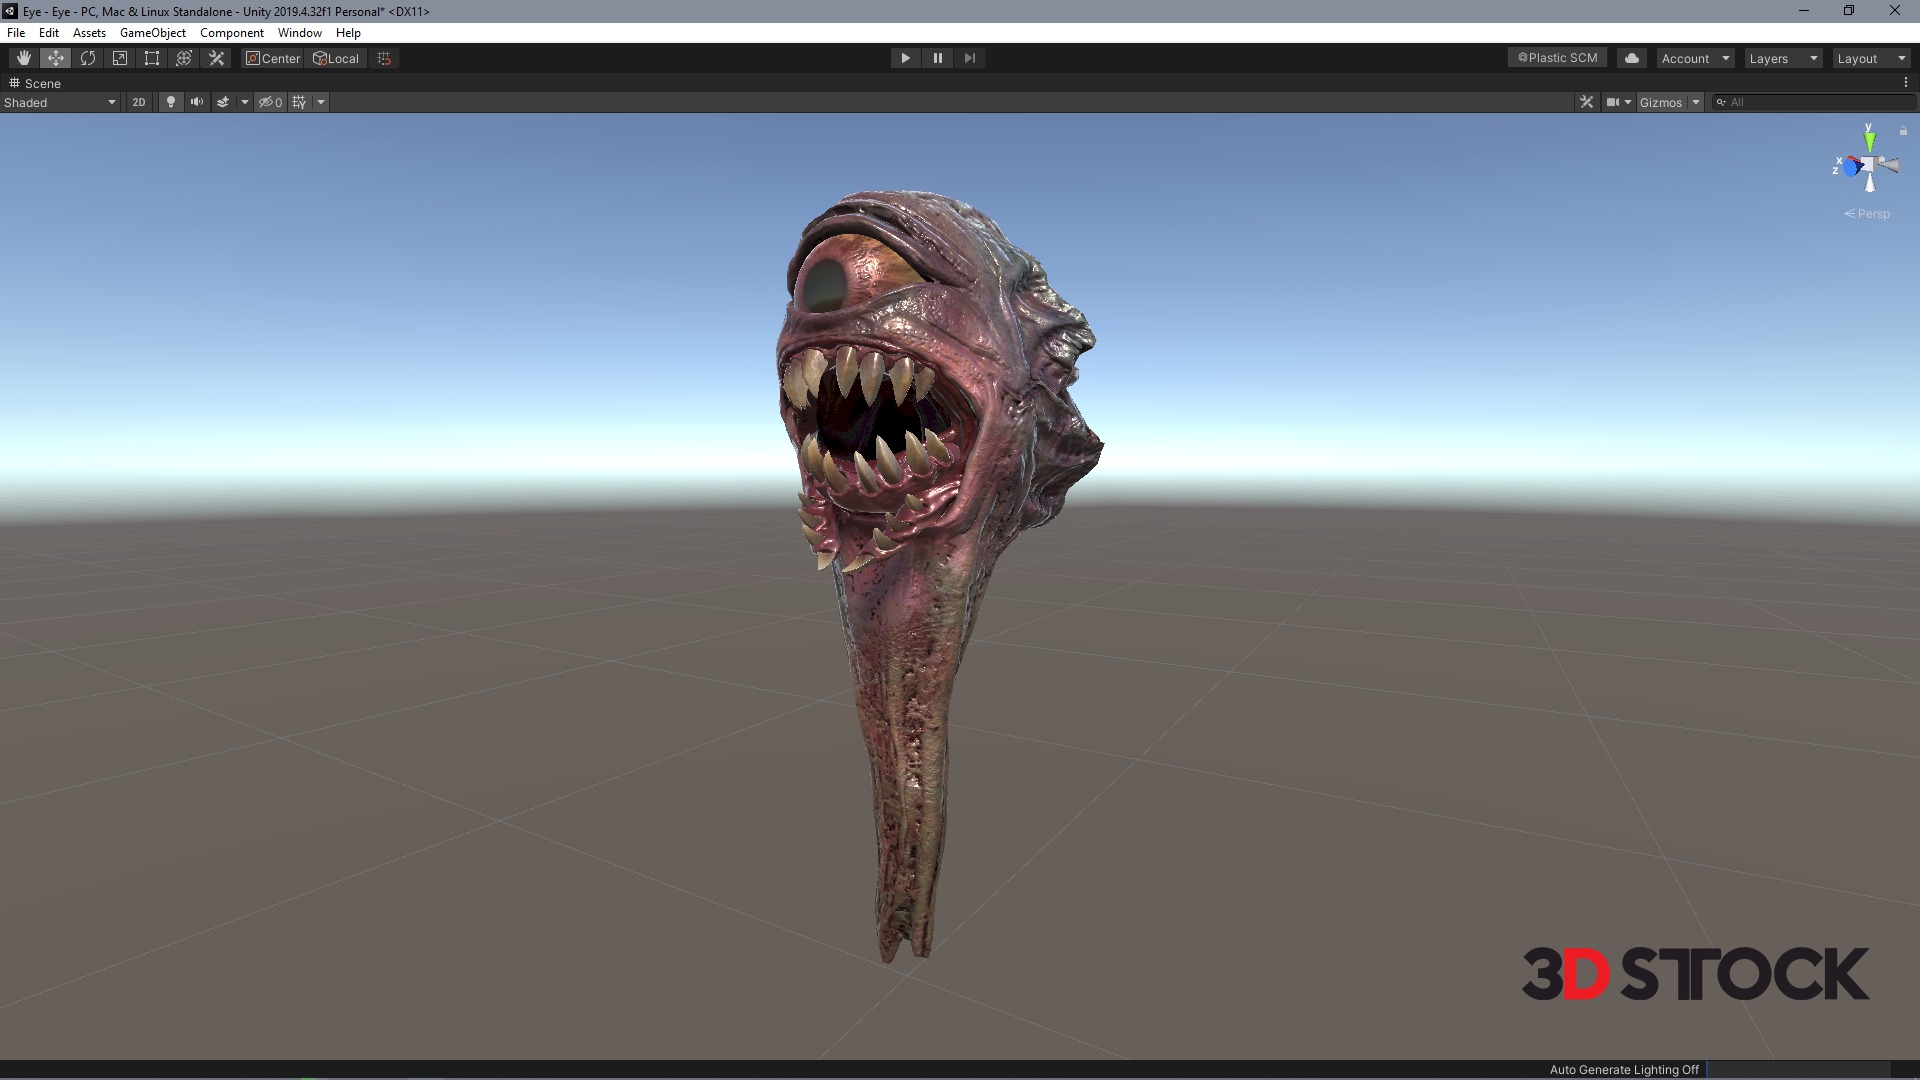Open the Shaded draw mode dropdown
The height and width of the screenshot is (1080, 1920).
(60, 102)
